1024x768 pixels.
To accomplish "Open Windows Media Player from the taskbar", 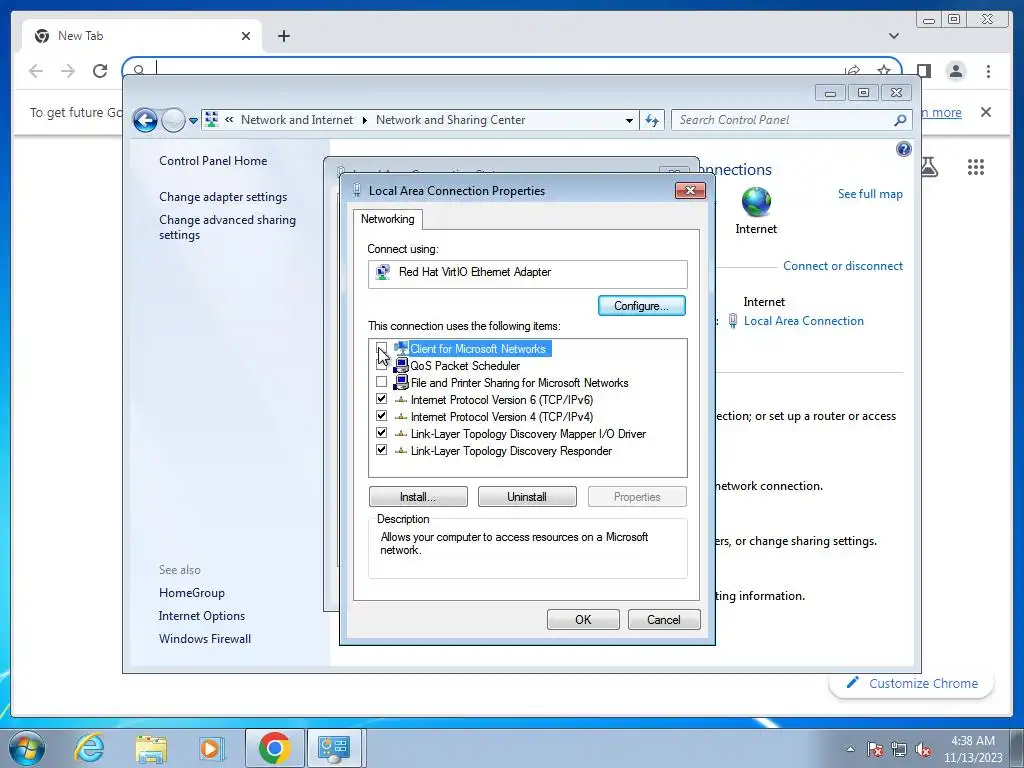I will [x=211, y=748].
